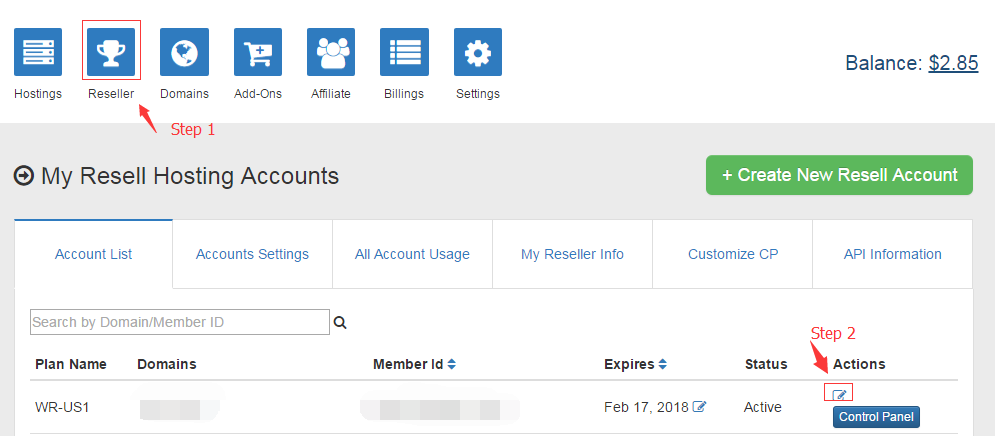Sort accounts by Expires column
The height and width of the screenshot is (436, 995).
(662, 364)
